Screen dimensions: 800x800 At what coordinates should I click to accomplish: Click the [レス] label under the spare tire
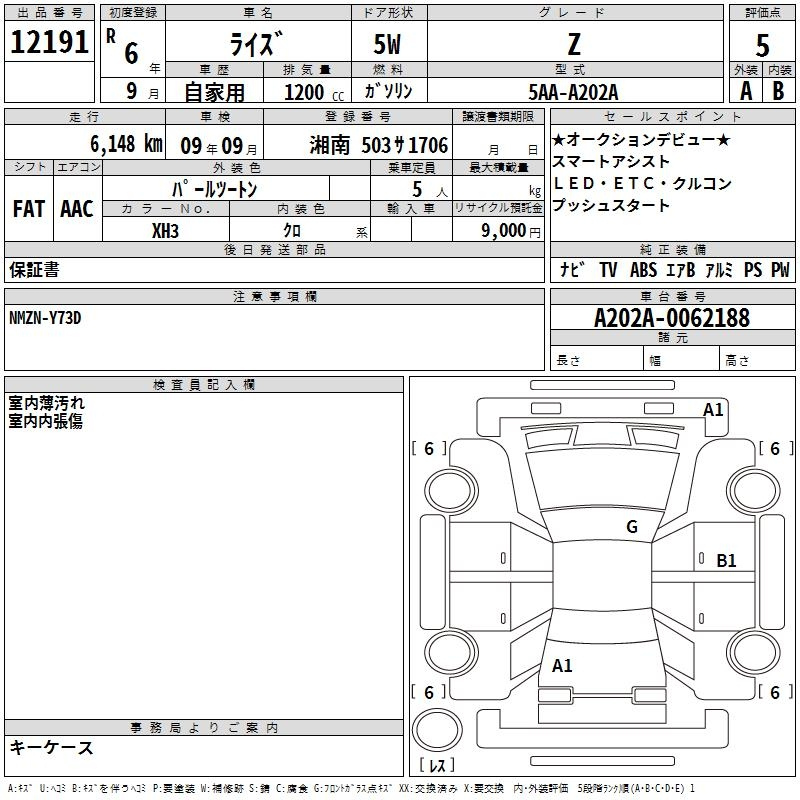[x=441, y=765]
